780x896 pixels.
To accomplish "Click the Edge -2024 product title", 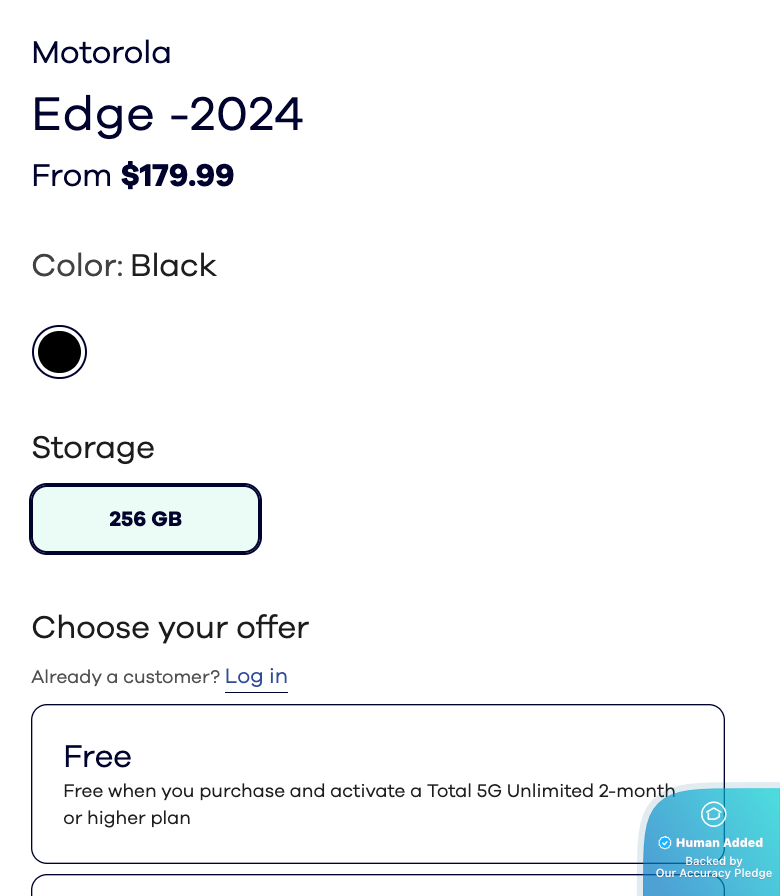I will 167,115.
